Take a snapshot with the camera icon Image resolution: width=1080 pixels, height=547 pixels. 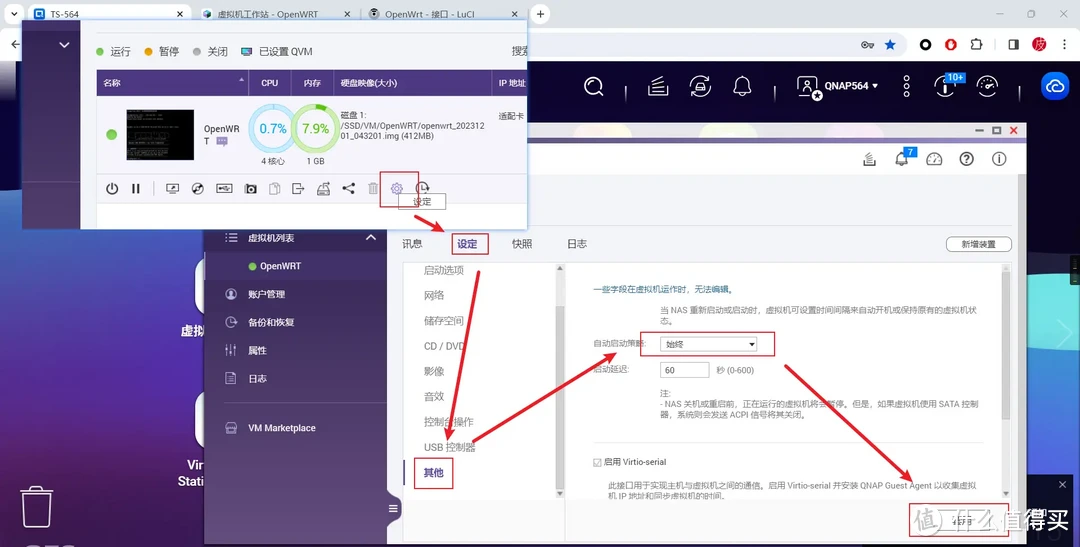click(x=251, y=189)
